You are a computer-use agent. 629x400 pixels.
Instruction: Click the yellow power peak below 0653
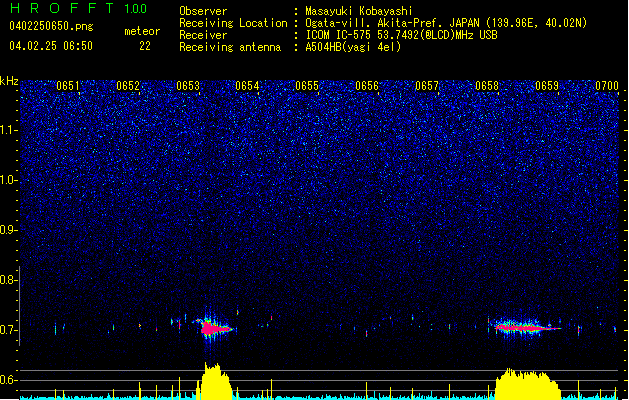click(x=215, y=380)
